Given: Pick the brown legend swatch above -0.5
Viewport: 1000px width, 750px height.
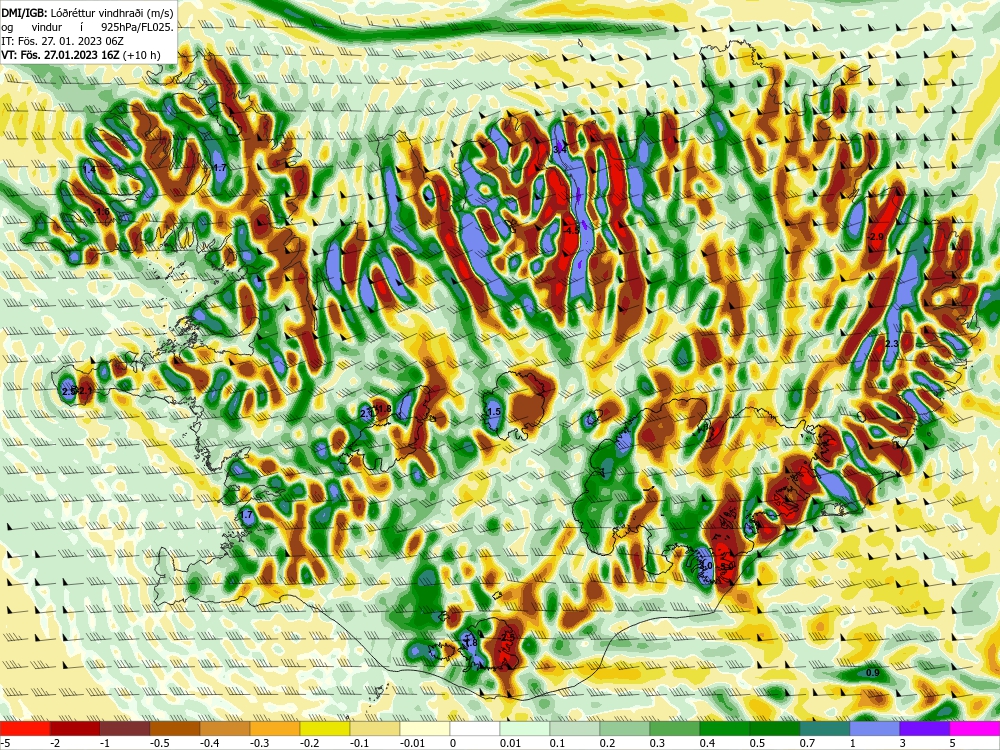Looking at the screenshot, I should [175, 728].
